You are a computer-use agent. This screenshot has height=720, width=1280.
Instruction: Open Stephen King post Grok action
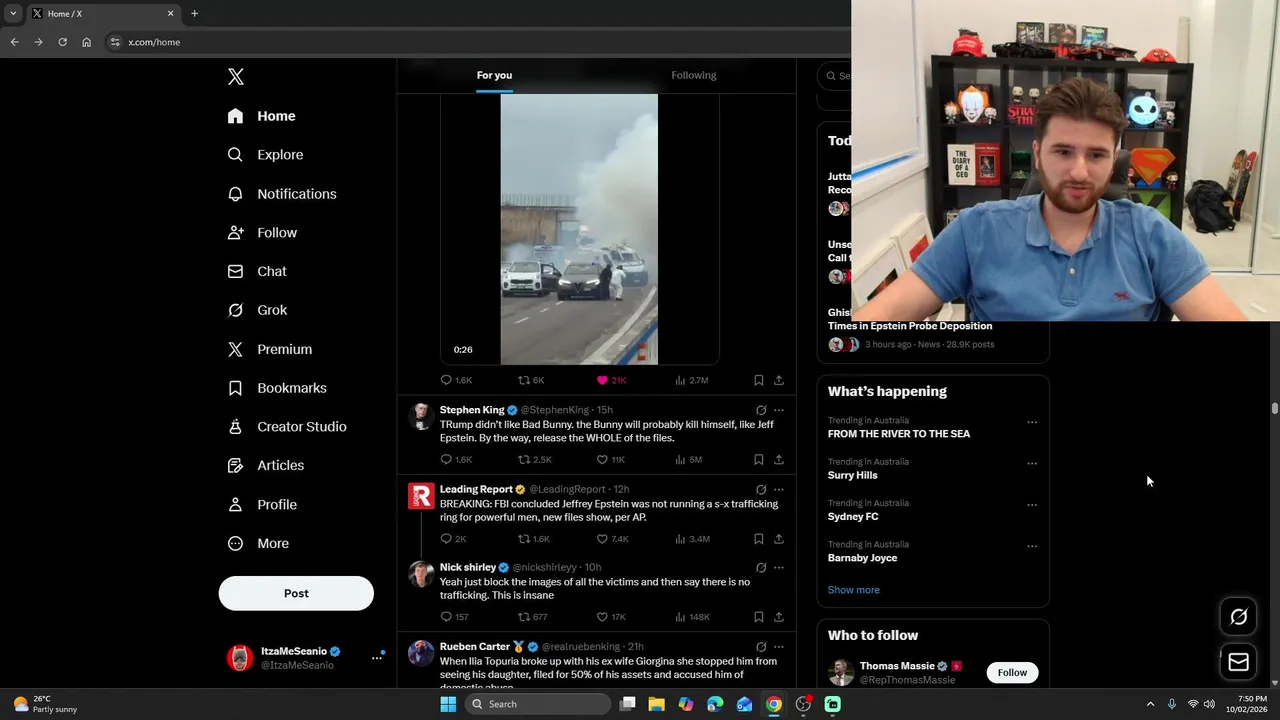[x=761, y=410]
